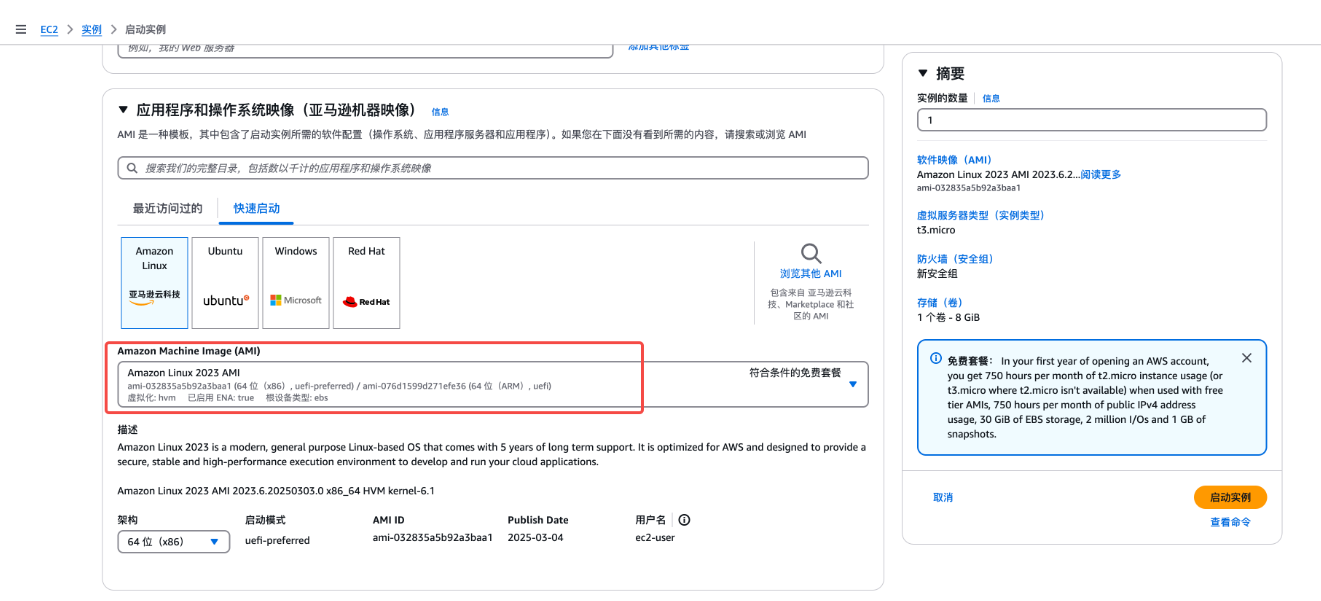Viewport: 1321px width, 601px height.
Task: Open 防火墙 (安全组) link
Action: (x=955, y=259)
